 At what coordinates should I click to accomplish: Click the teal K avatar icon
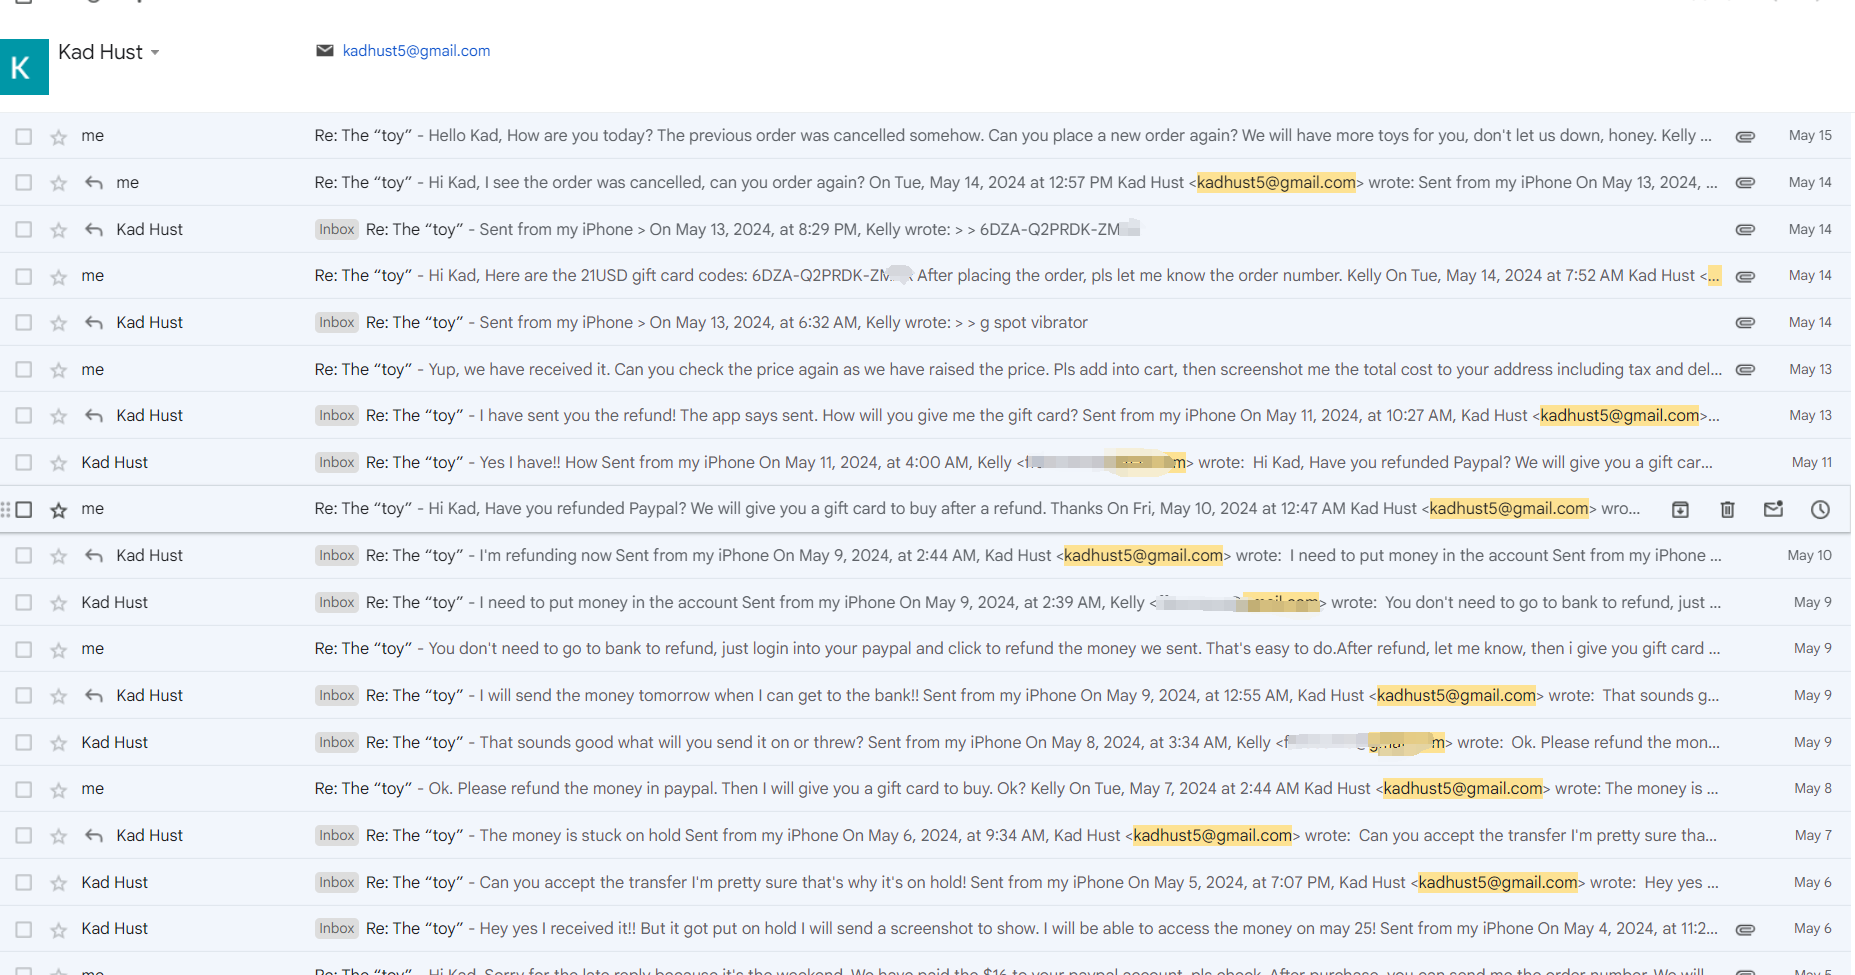24,67
